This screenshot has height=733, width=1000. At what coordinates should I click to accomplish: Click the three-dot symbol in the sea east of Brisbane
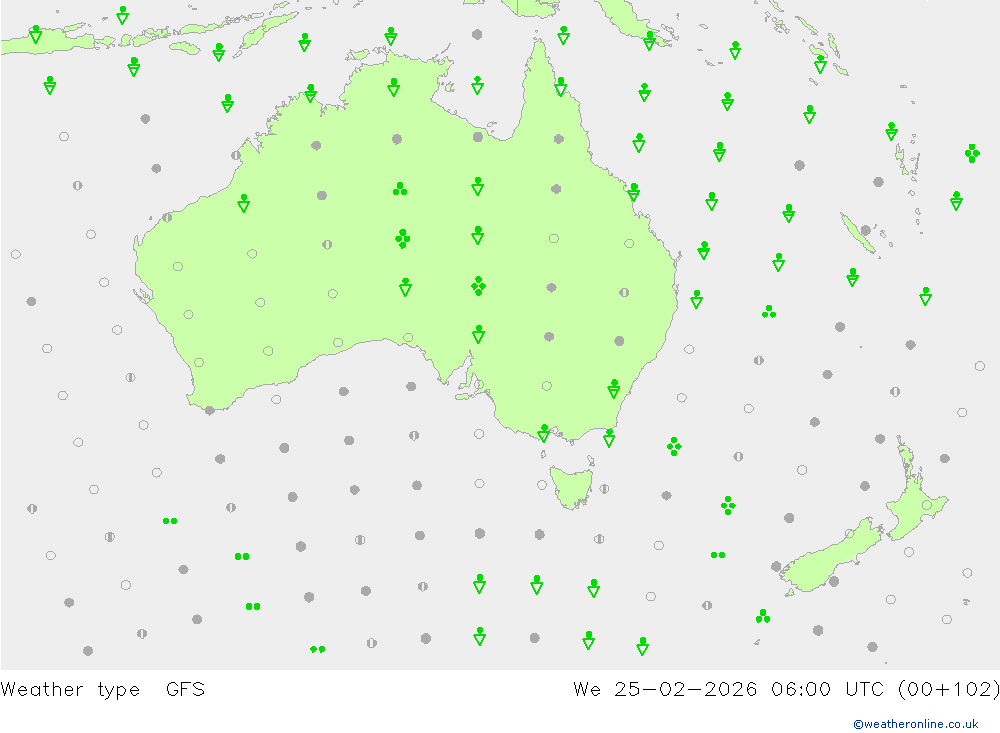coord(769,311)
